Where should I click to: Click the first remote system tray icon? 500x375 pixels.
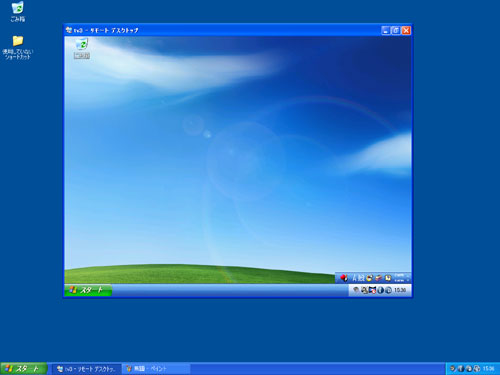356,290
